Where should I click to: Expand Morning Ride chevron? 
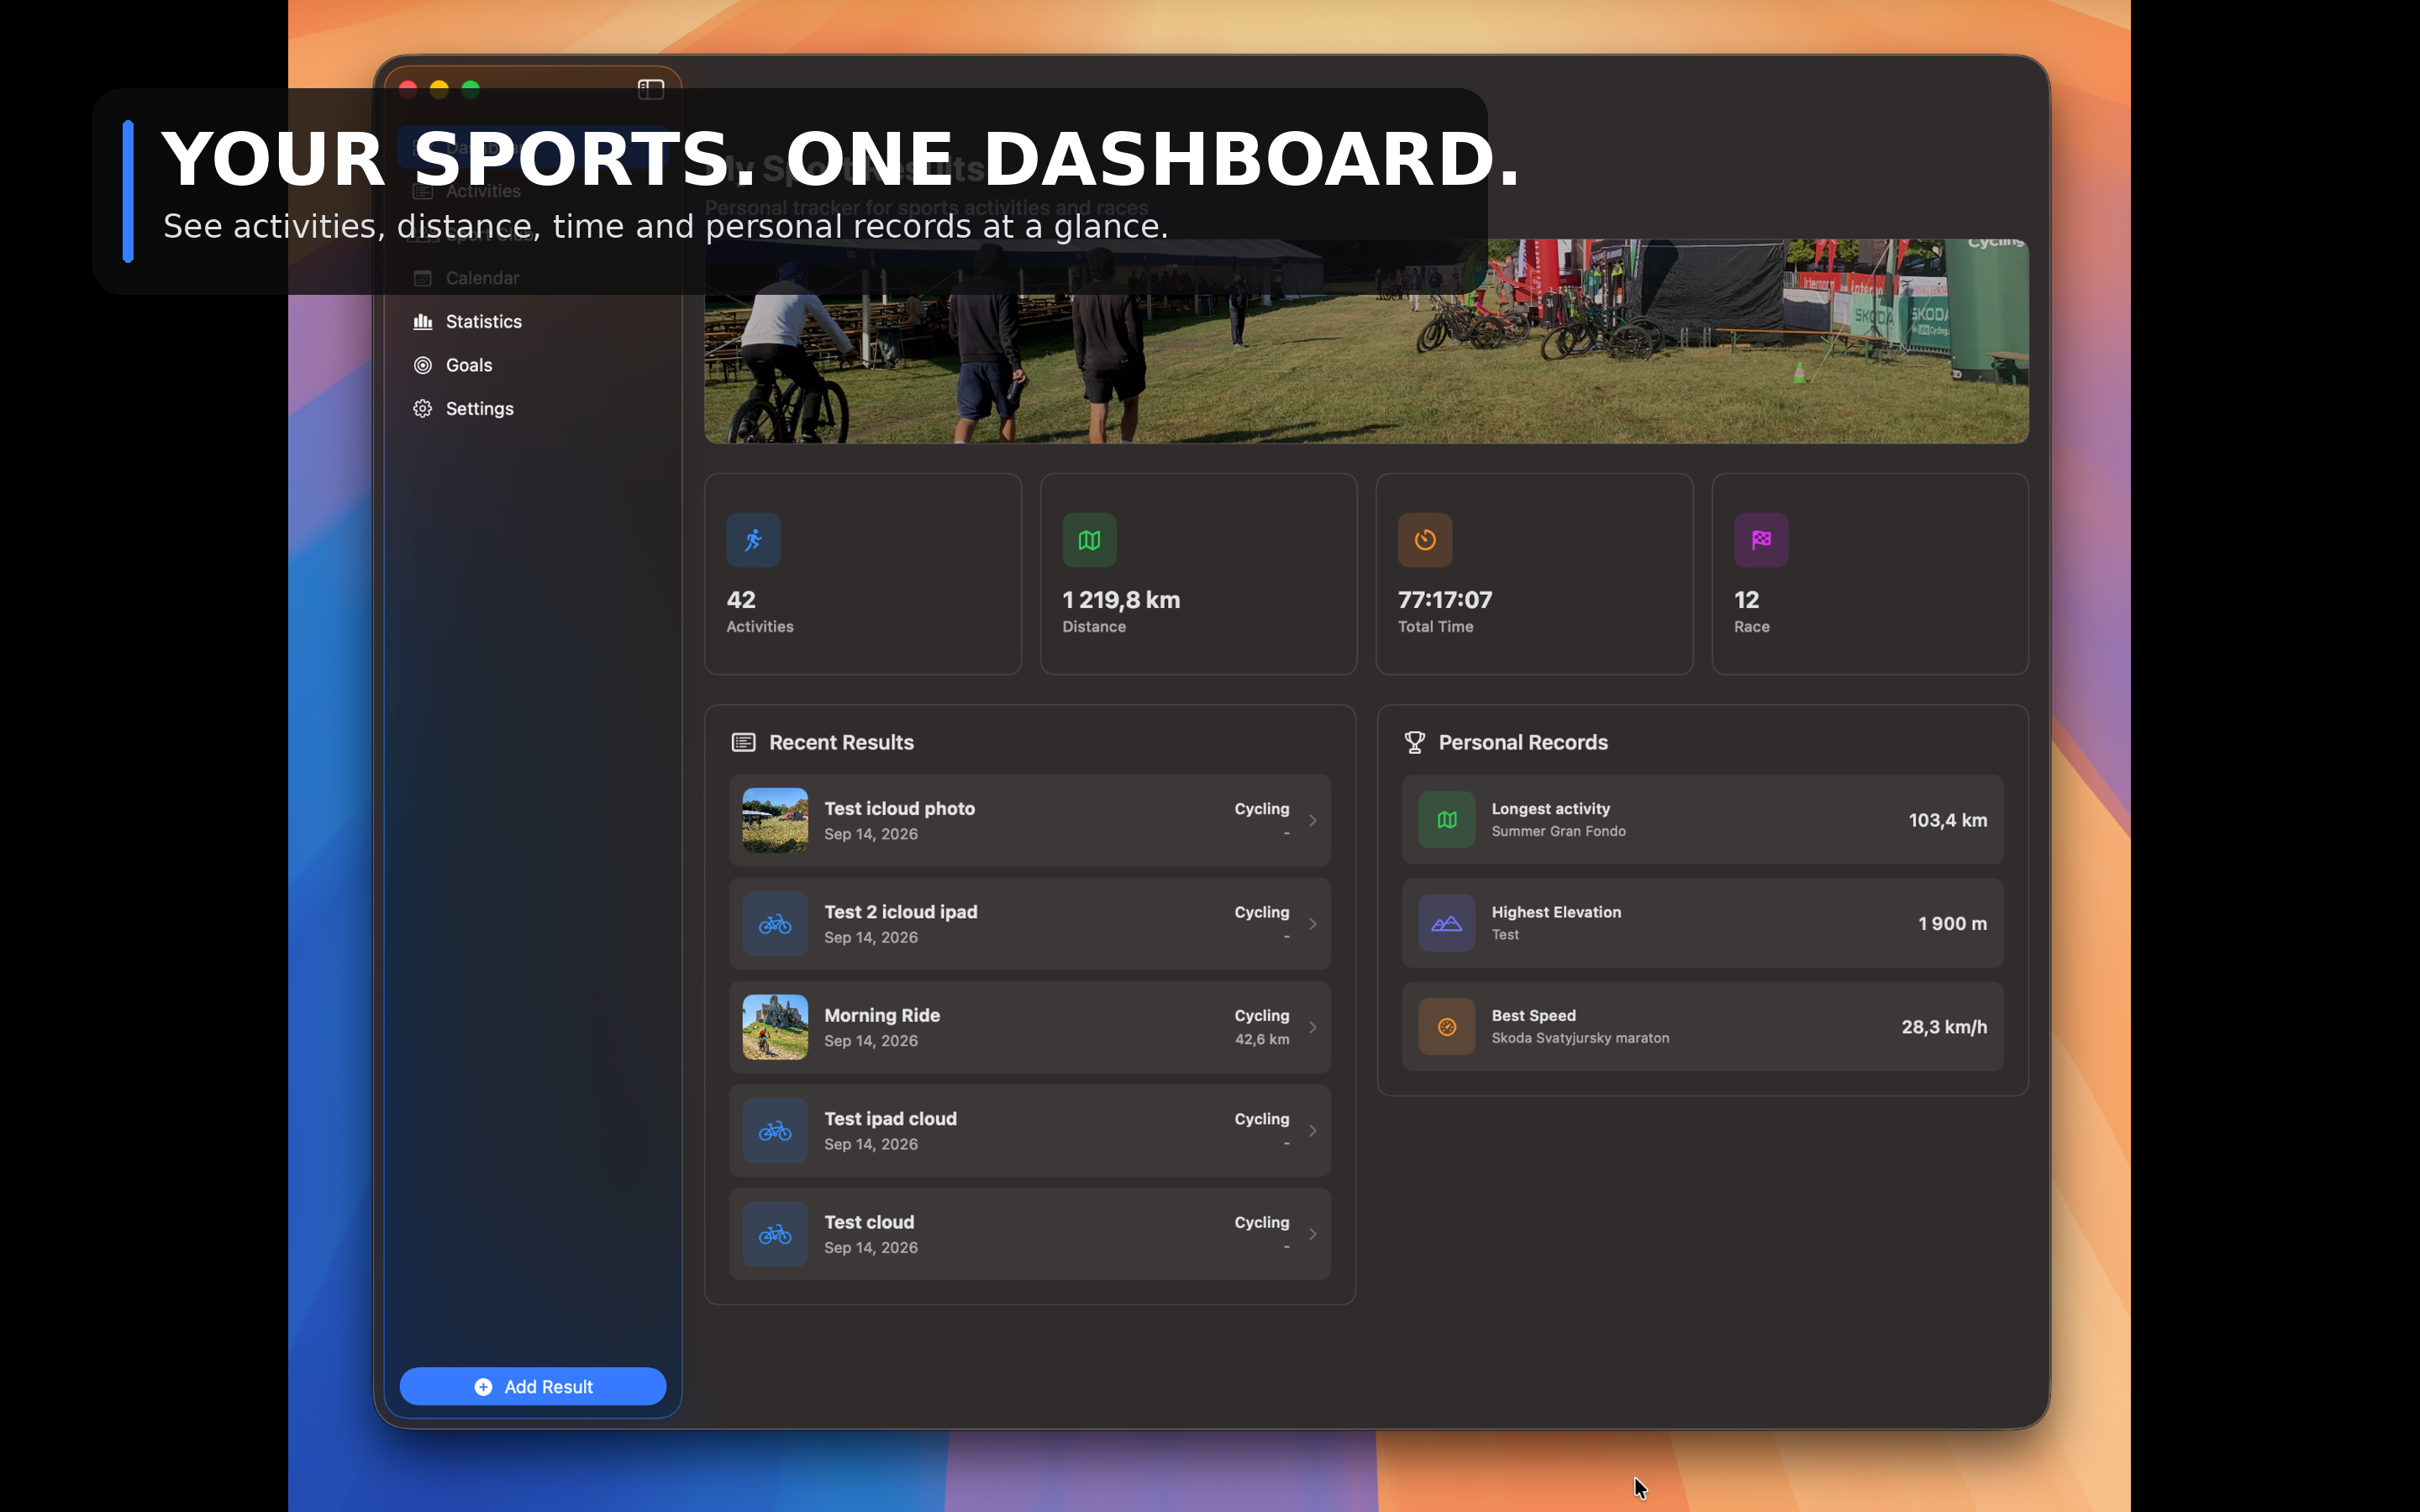(1313, 1027)
